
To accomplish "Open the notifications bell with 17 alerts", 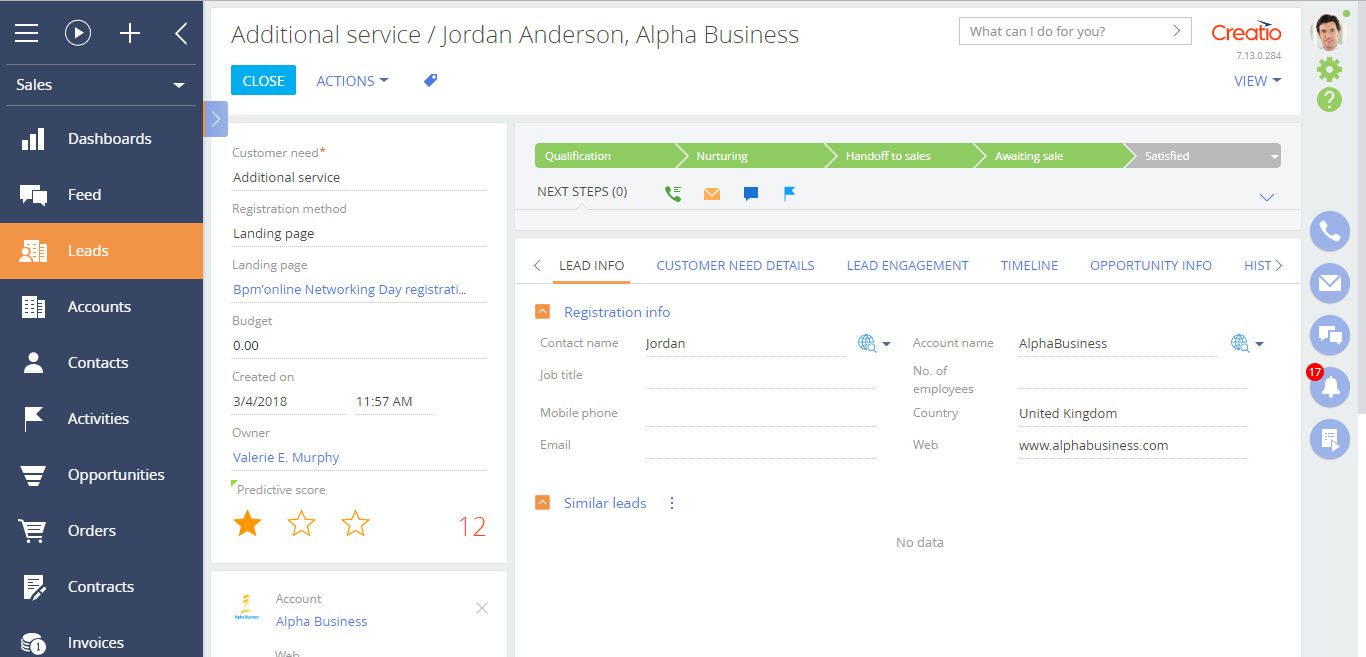I will tap(1330, 388).
